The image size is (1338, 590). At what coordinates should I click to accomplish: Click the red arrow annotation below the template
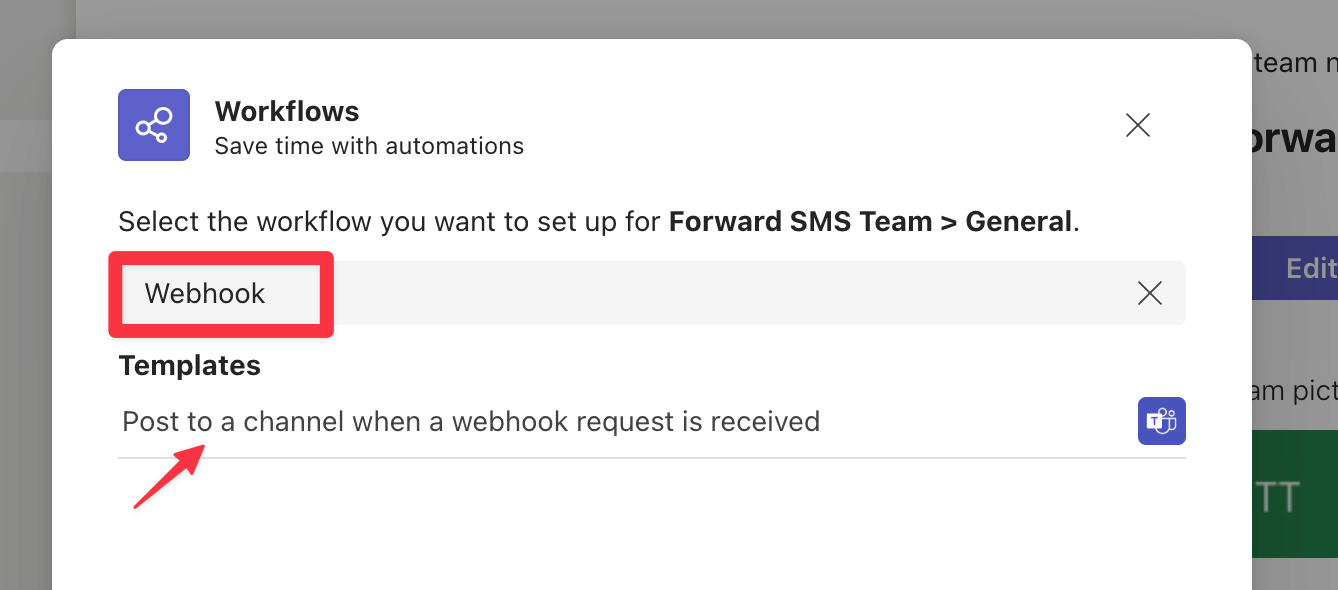click(x=168, y=477)
